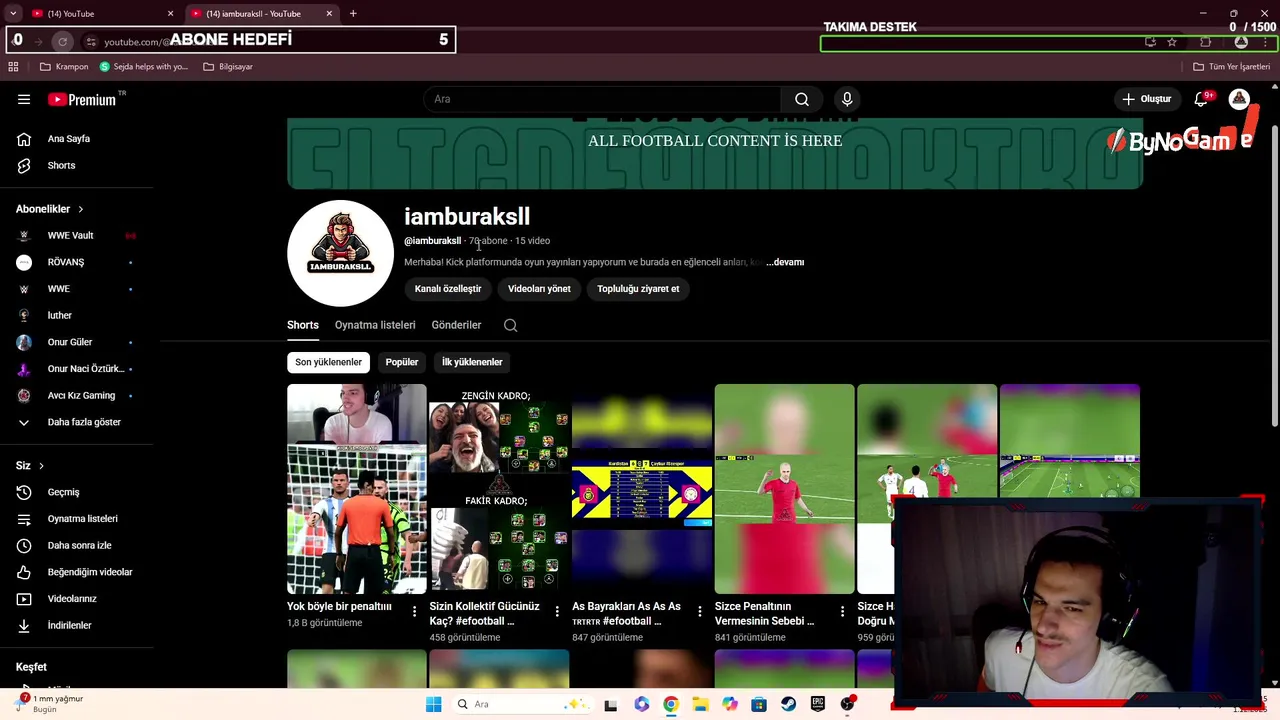Image resolution: width=1280 pixels, height=720 pixels.
Task: Click the Windows Start button
Action: point(433,704)
